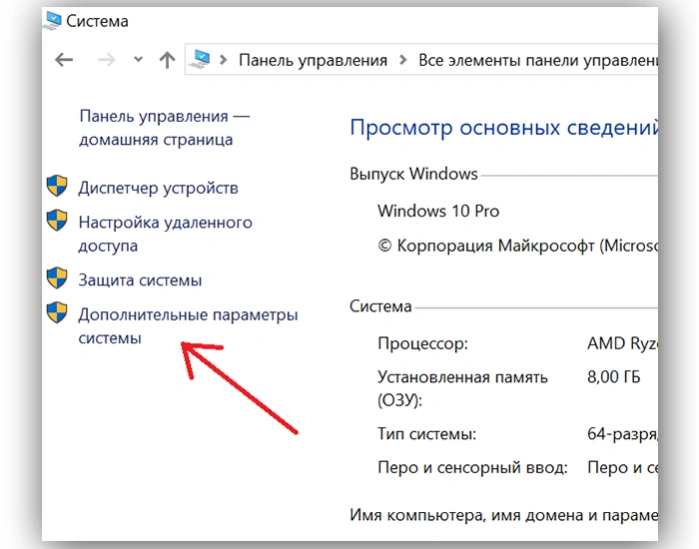Image resolution: width=699 pixels, height=549 pixels.
Task: Open Настройка удаленного доступа link
Action: [x=165, y=234]
